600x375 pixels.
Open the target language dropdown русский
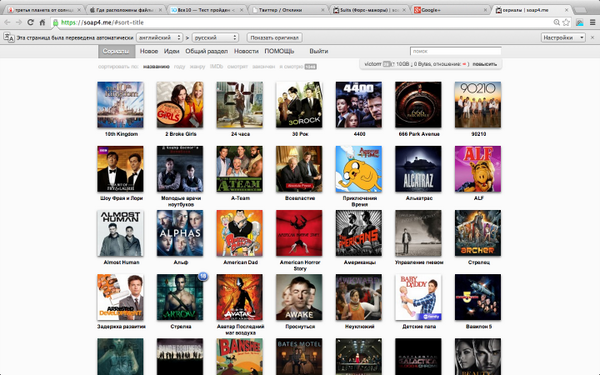[x=215, y=38]
